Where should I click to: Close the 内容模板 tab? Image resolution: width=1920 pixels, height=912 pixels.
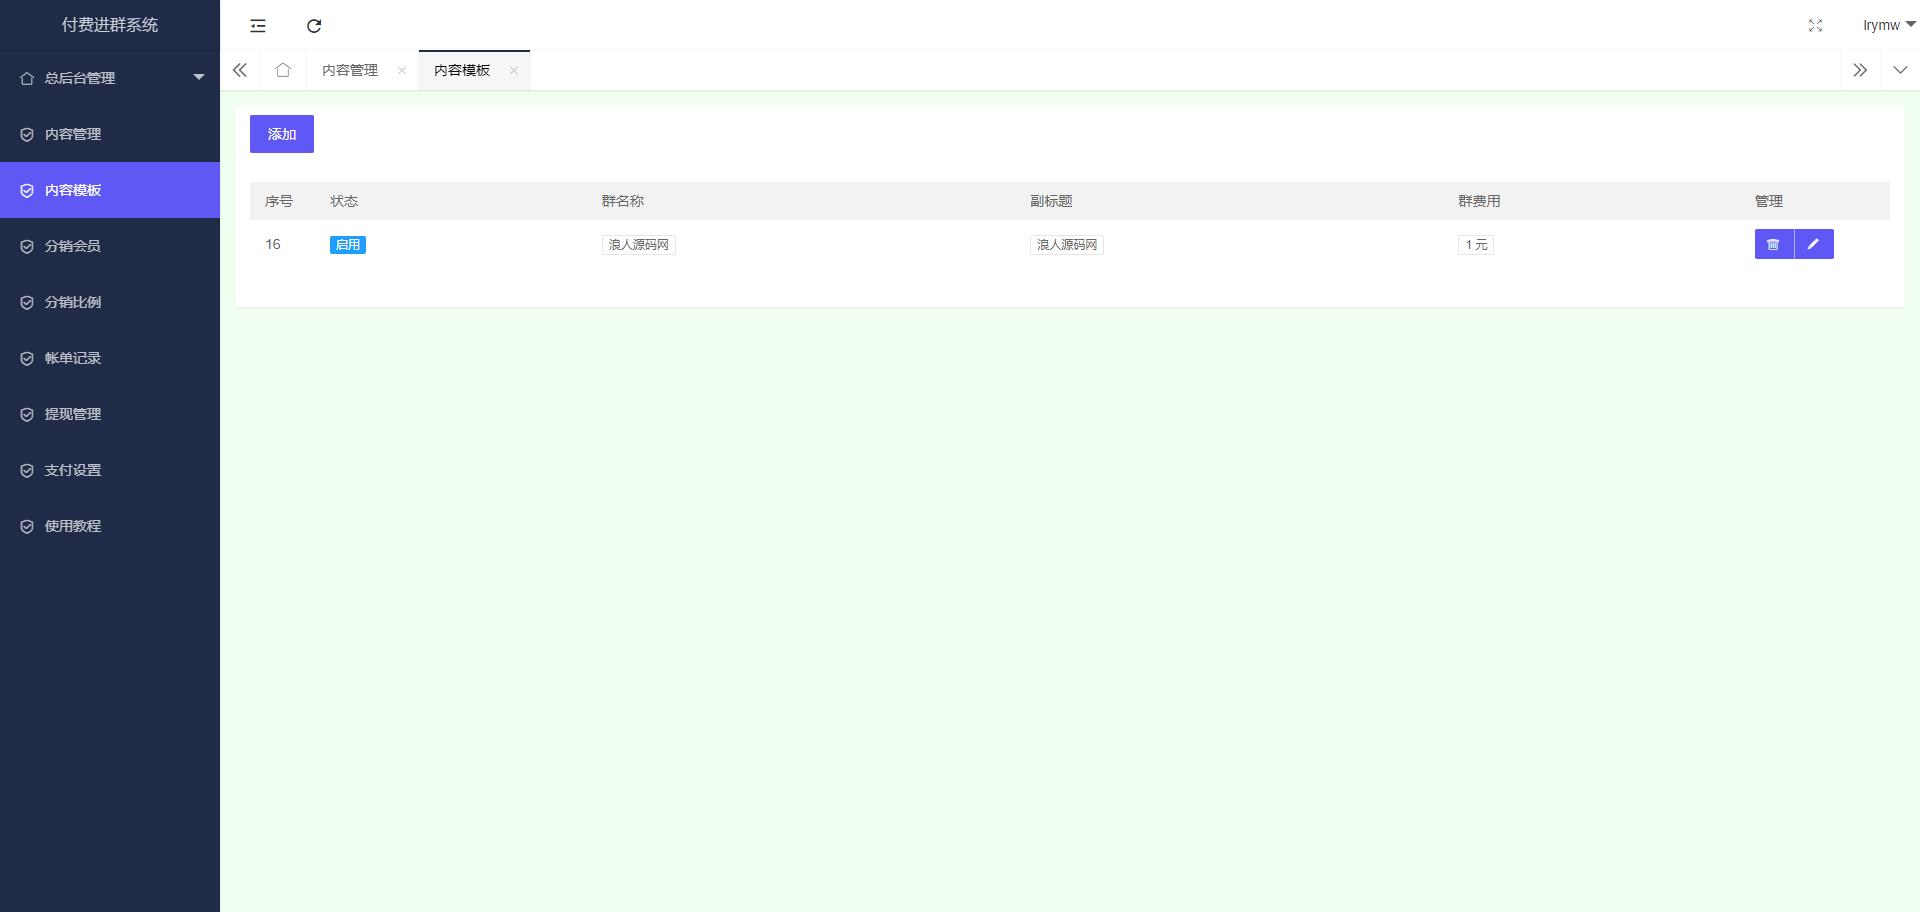(x=514, y=70)
